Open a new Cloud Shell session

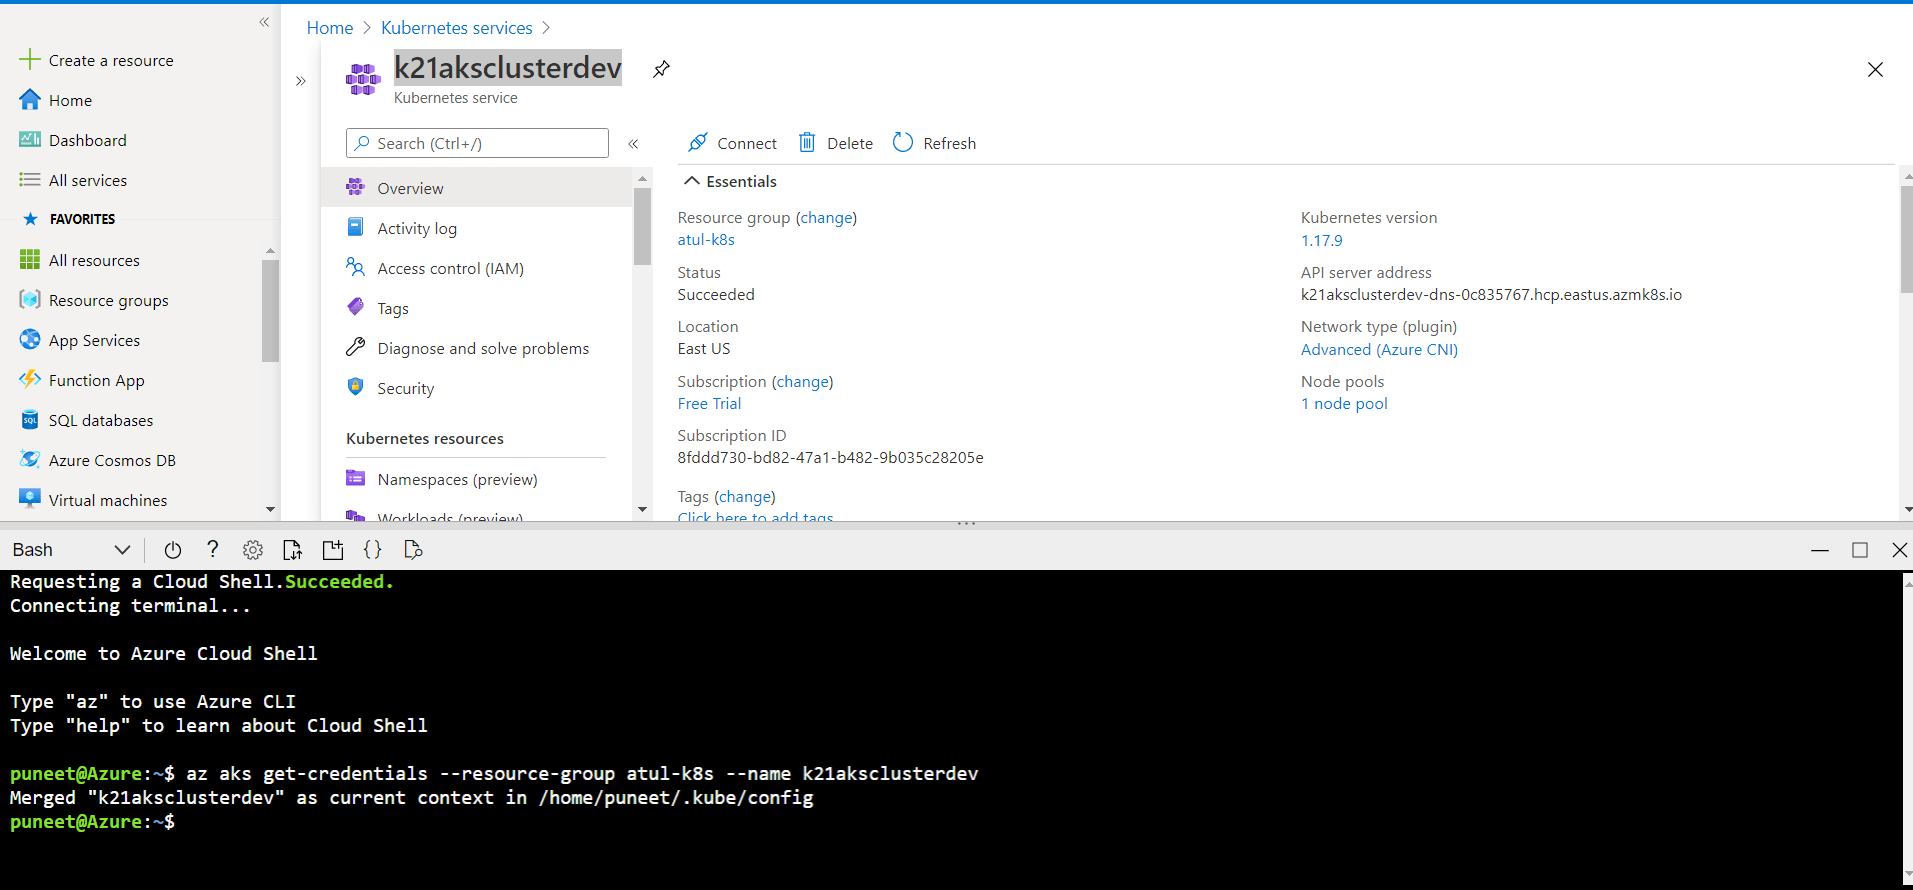pyautogui.click(x=333, y=550)
